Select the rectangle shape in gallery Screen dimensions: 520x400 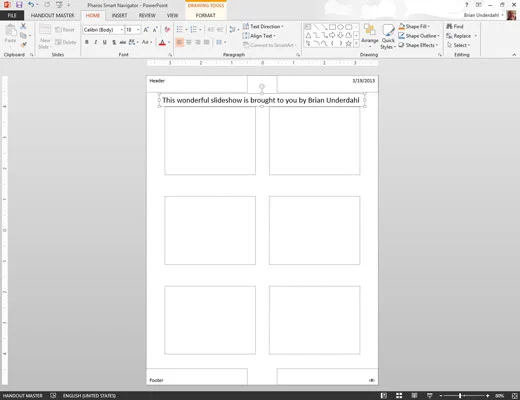tap(332, 27)
